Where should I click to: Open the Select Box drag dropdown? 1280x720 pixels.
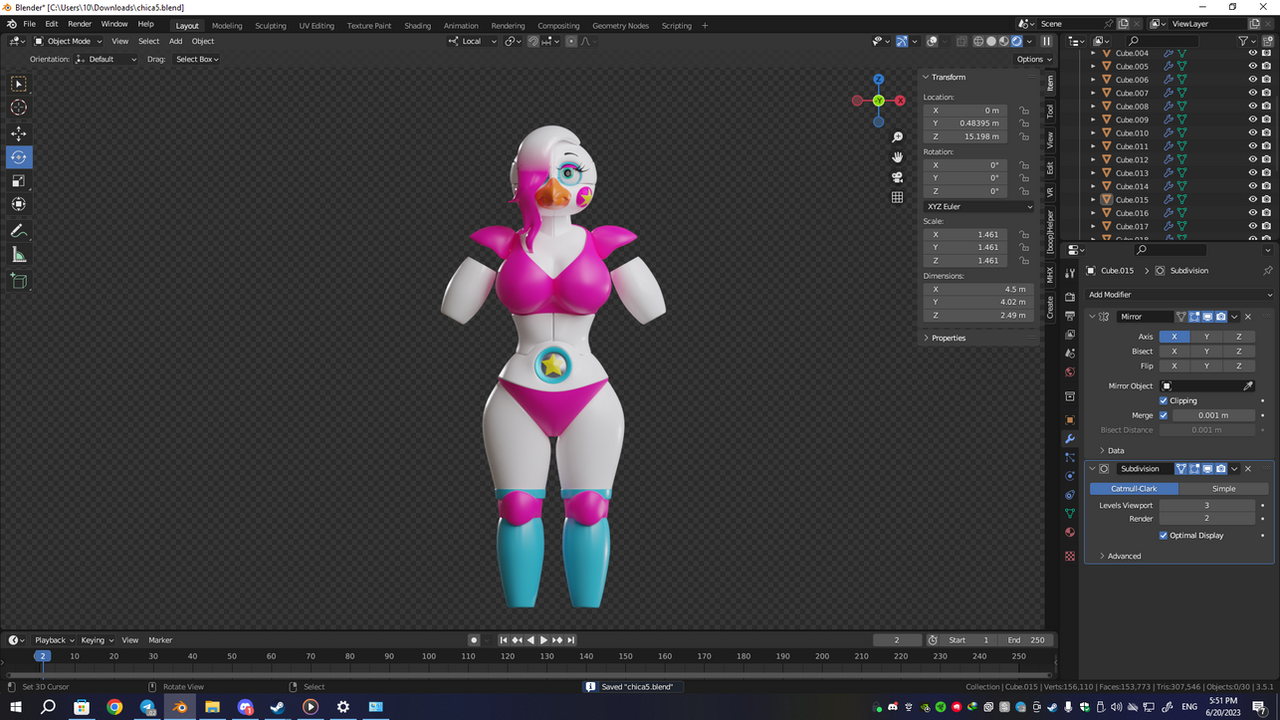tap(197, 59)
